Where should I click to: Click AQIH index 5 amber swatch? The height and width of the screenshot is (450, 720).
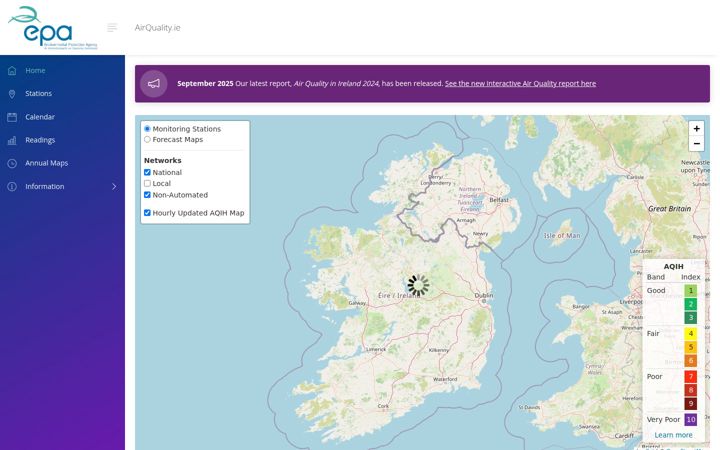point(691,347)
